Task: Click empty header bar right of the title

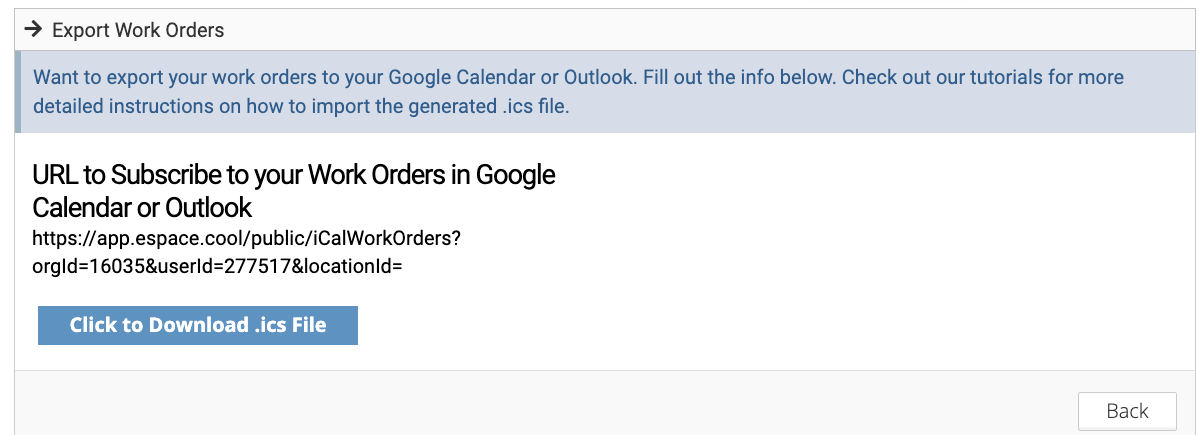Action: [x=700, y=30]
